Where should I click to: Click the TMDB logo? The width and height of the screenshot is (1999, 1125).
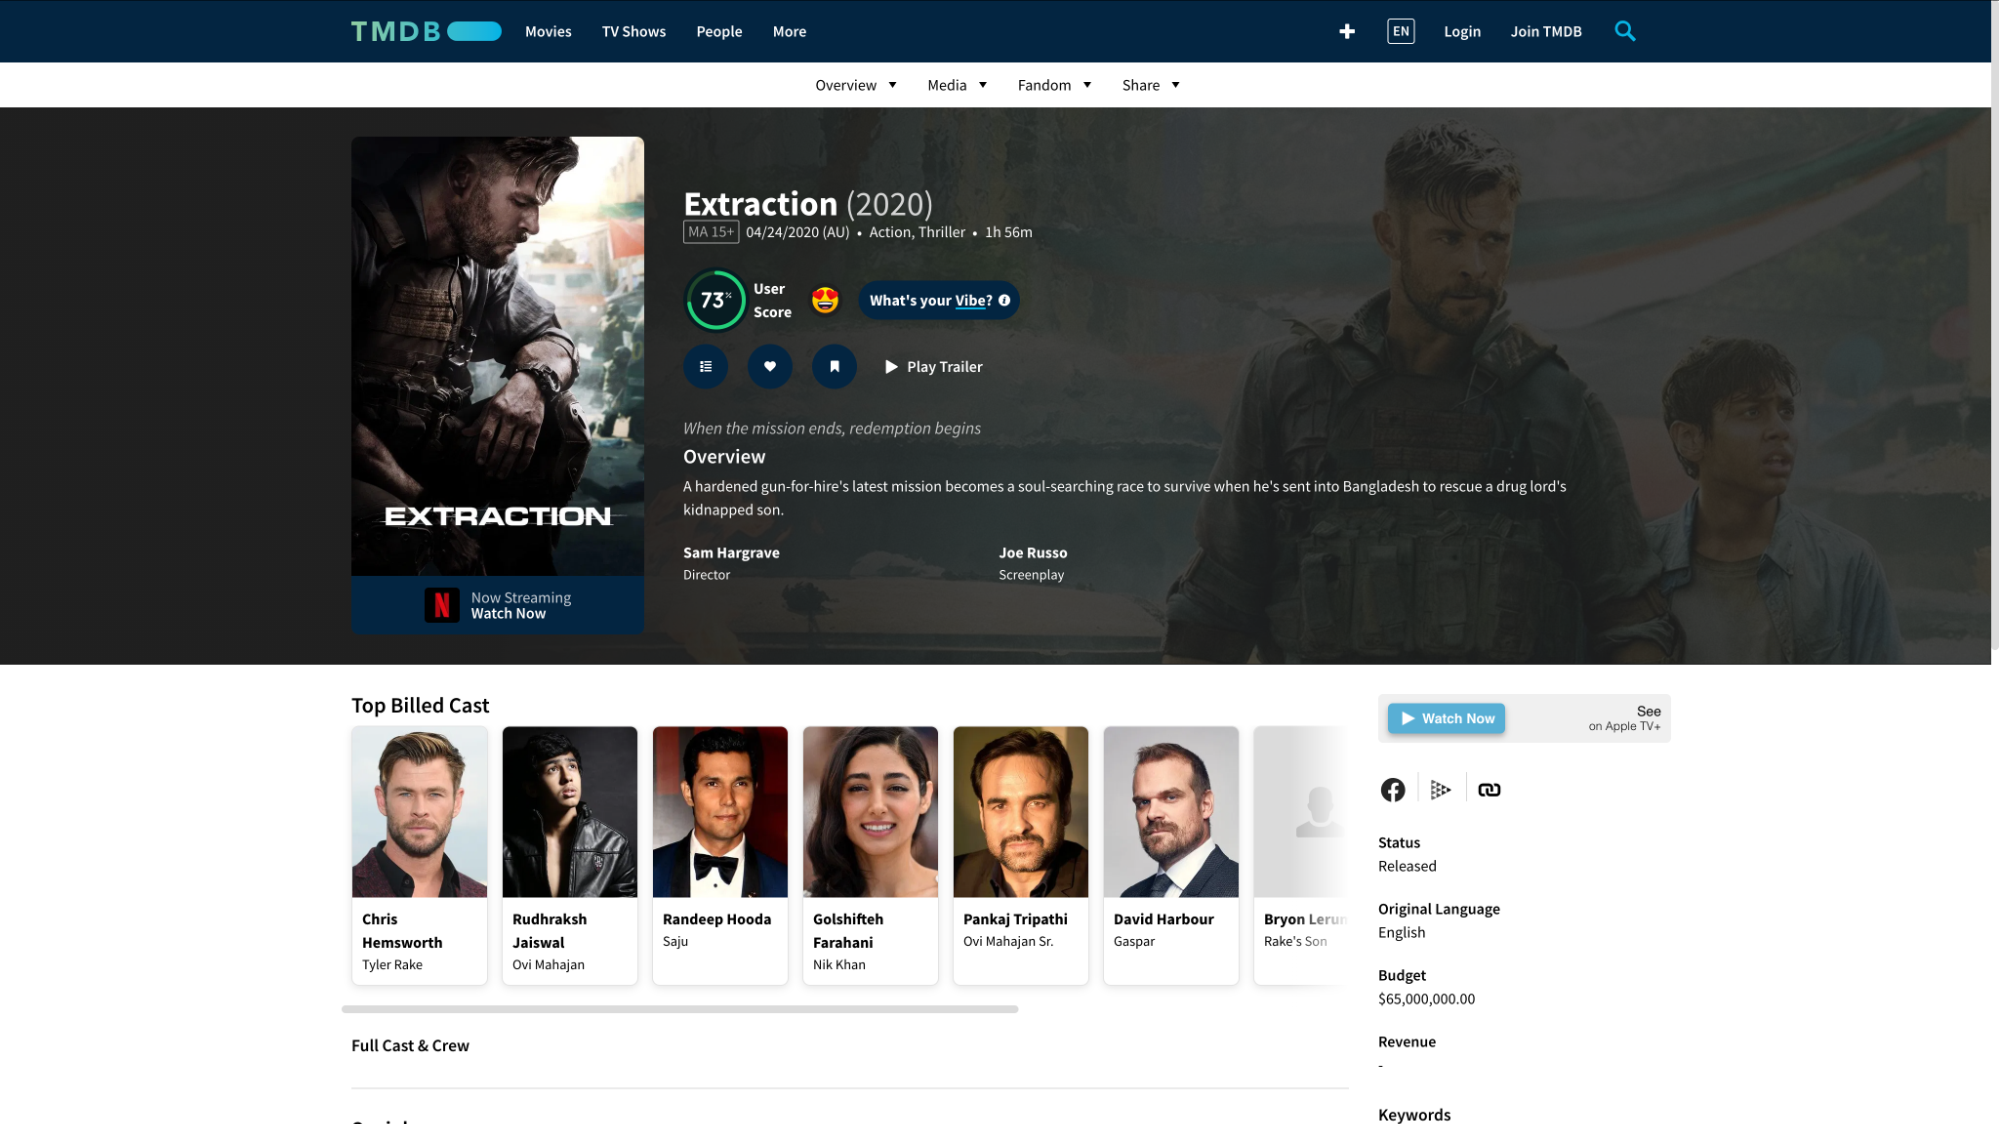coord(426,31)
